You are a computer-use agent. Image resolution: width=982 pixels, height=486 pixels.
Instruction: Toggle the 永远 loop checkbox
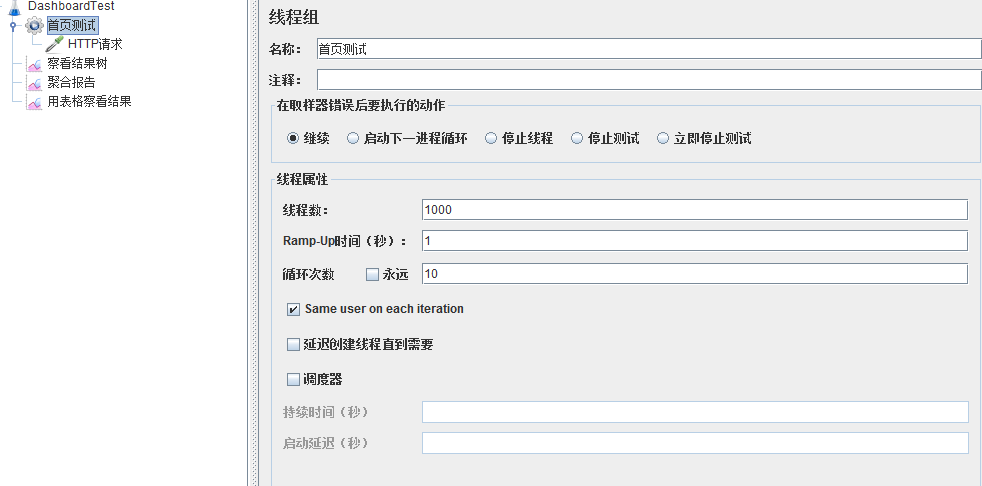(373, 274)
